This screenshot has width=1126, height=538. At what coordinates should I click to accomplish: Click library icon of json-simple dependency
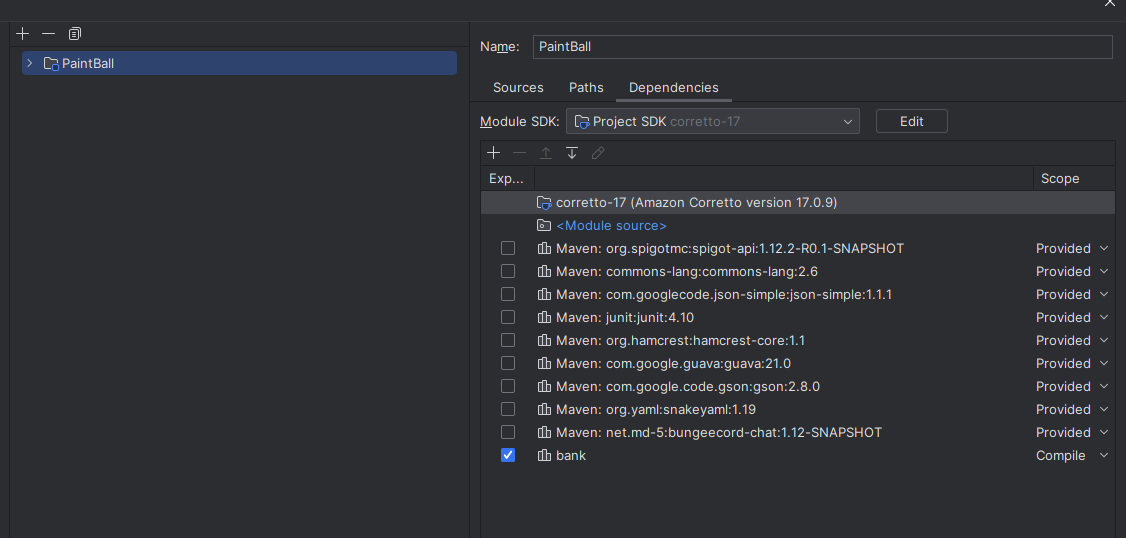[x=544, y=294]
